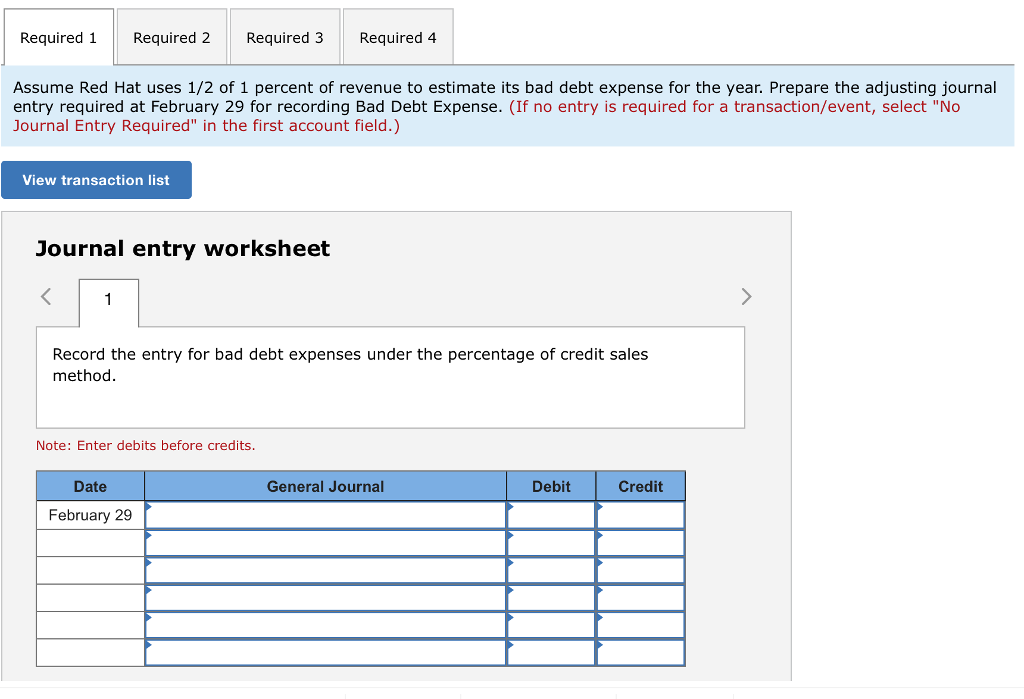The height and width of the screenshot is (699, 1024).
Task: Select General Journal account field for February 29 row
Action: tap(325, 515)
